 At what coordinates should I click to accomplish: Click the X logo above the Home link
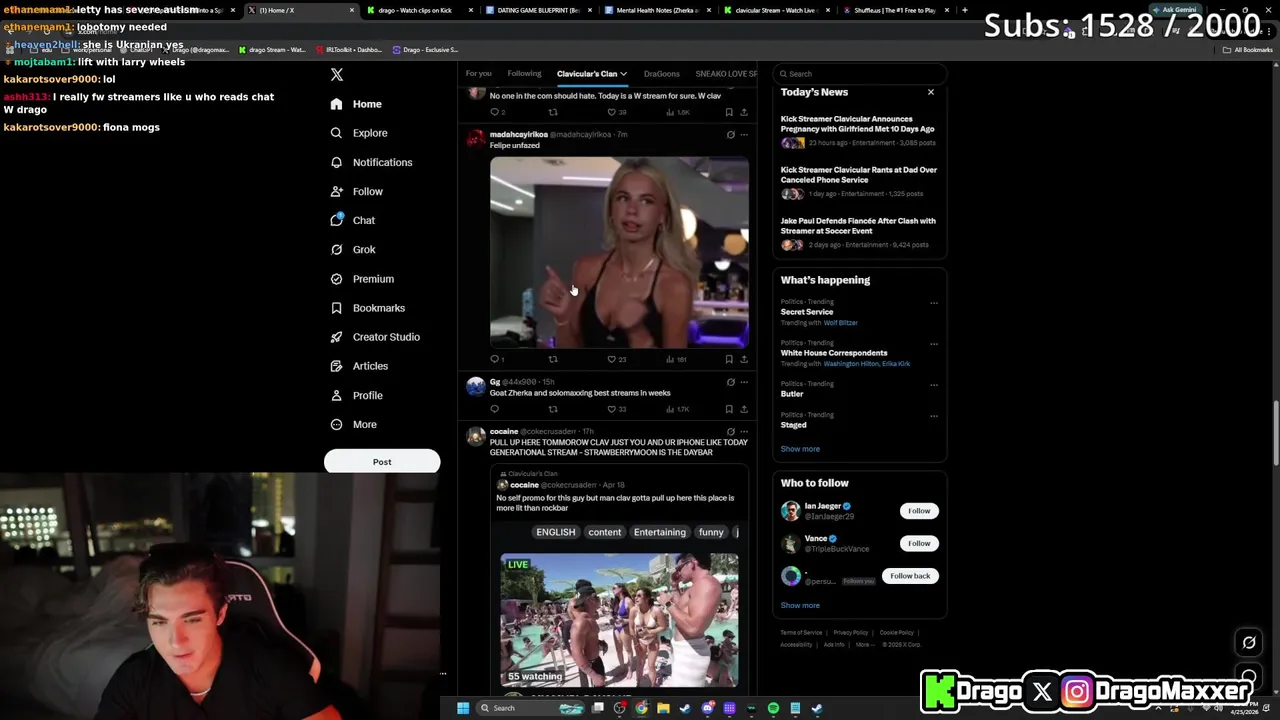pos(337,75)
